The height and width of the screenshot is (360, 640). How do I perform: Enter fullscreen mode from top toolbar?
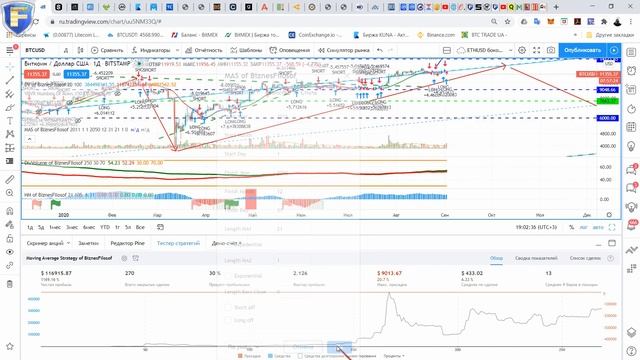click(536, 50)
